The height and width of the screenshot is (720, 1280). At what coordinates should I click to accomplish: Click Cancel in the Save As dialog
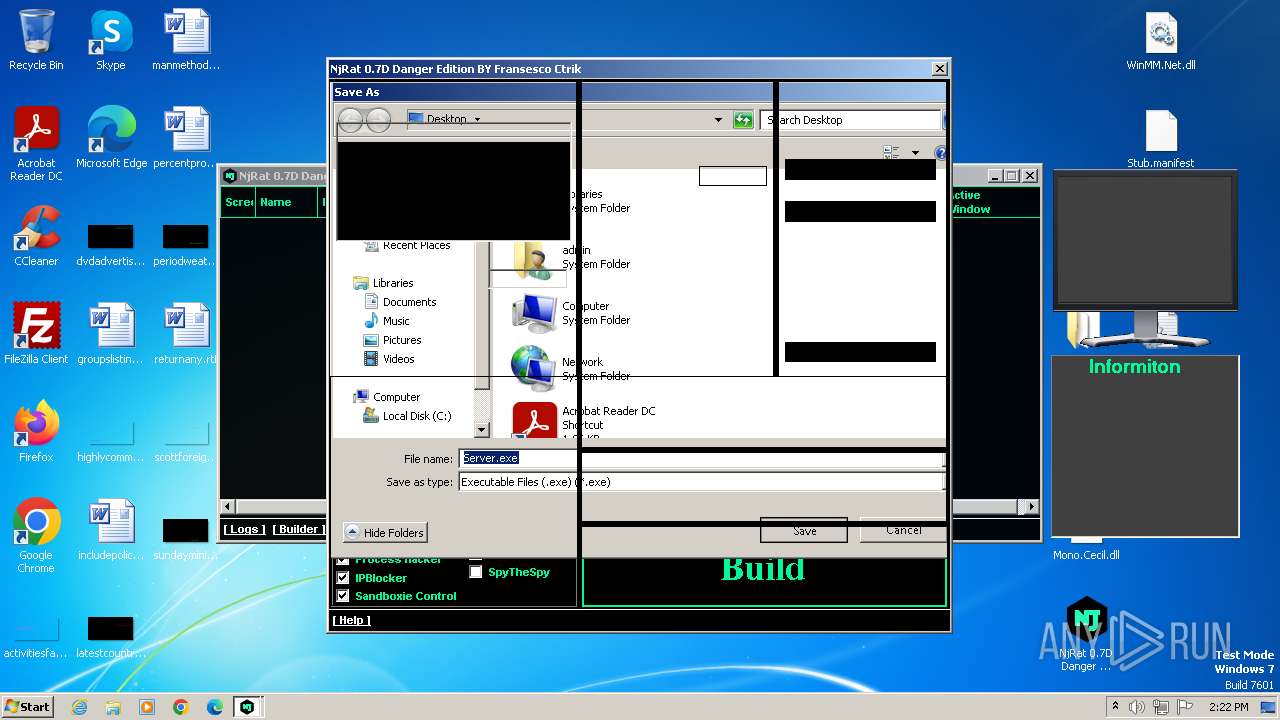pos(903,530)
